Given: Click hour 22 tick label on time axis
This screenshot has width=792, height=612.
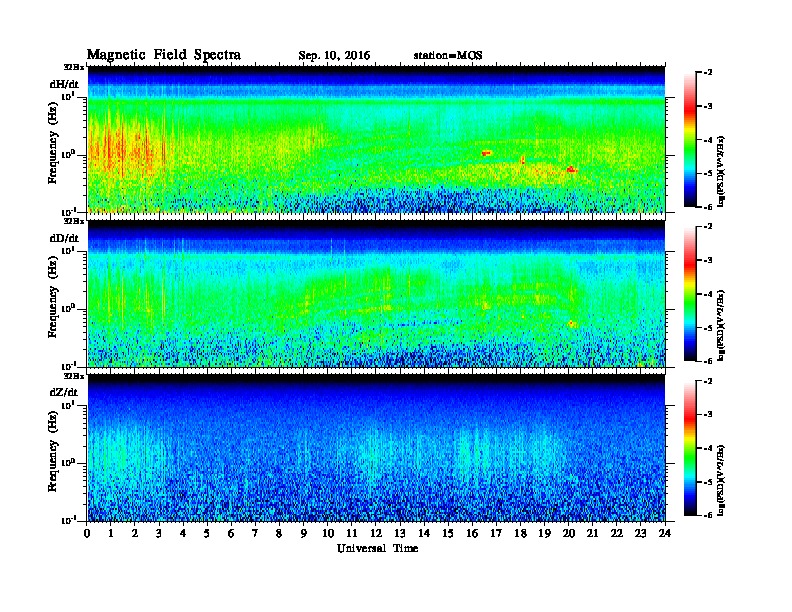Looking at the screenshot, I should click(617, 534).
